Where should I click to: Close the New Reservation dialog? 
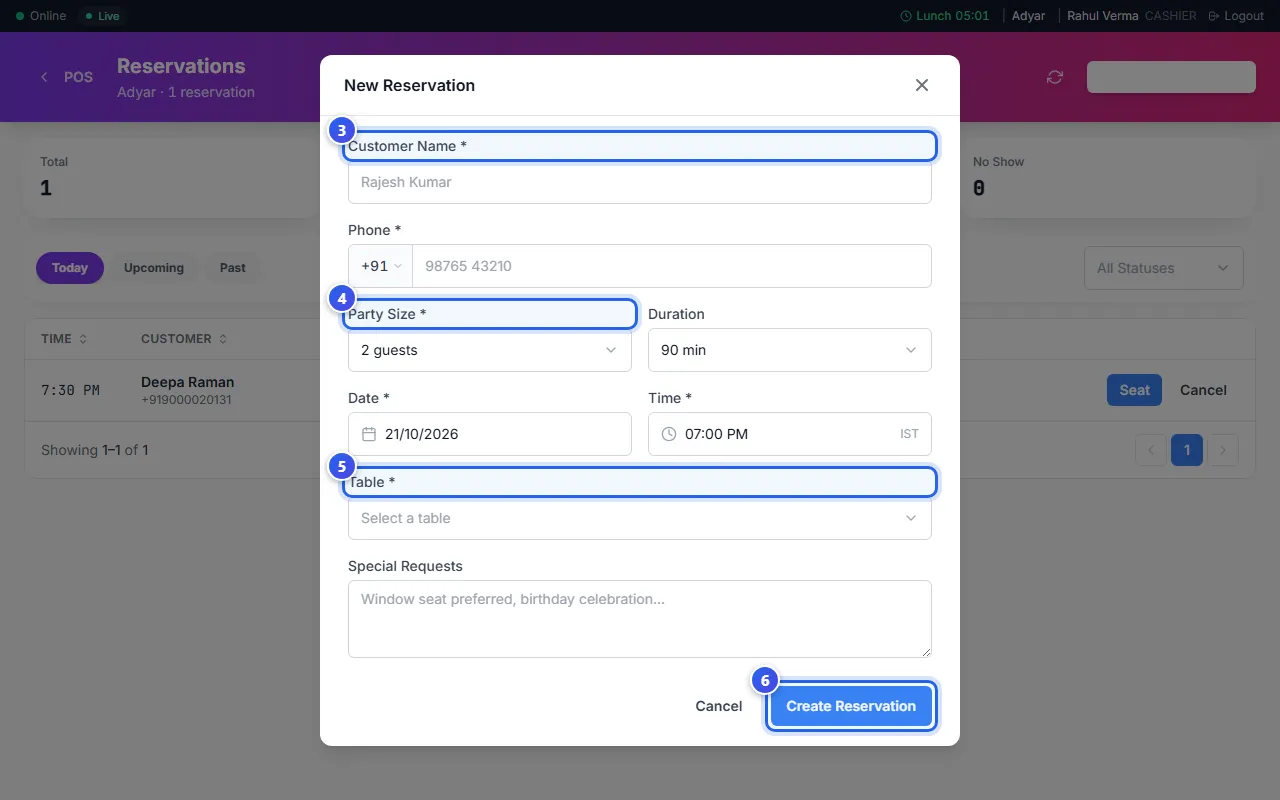[922, 85]
